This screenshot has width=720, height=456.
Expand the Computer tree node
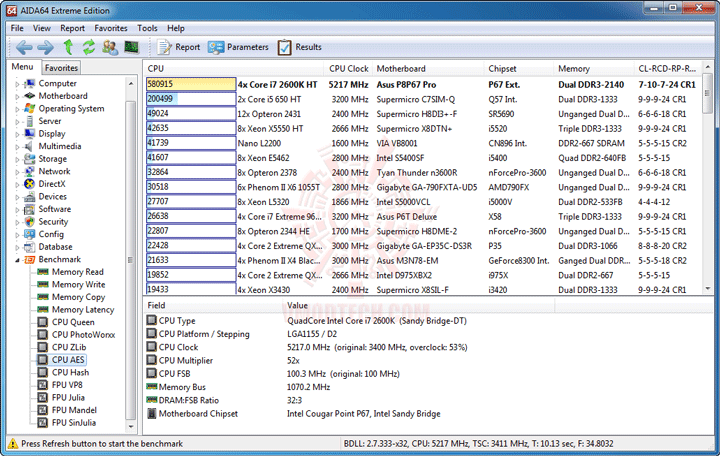pyautogui.click(x=17, y=84)
